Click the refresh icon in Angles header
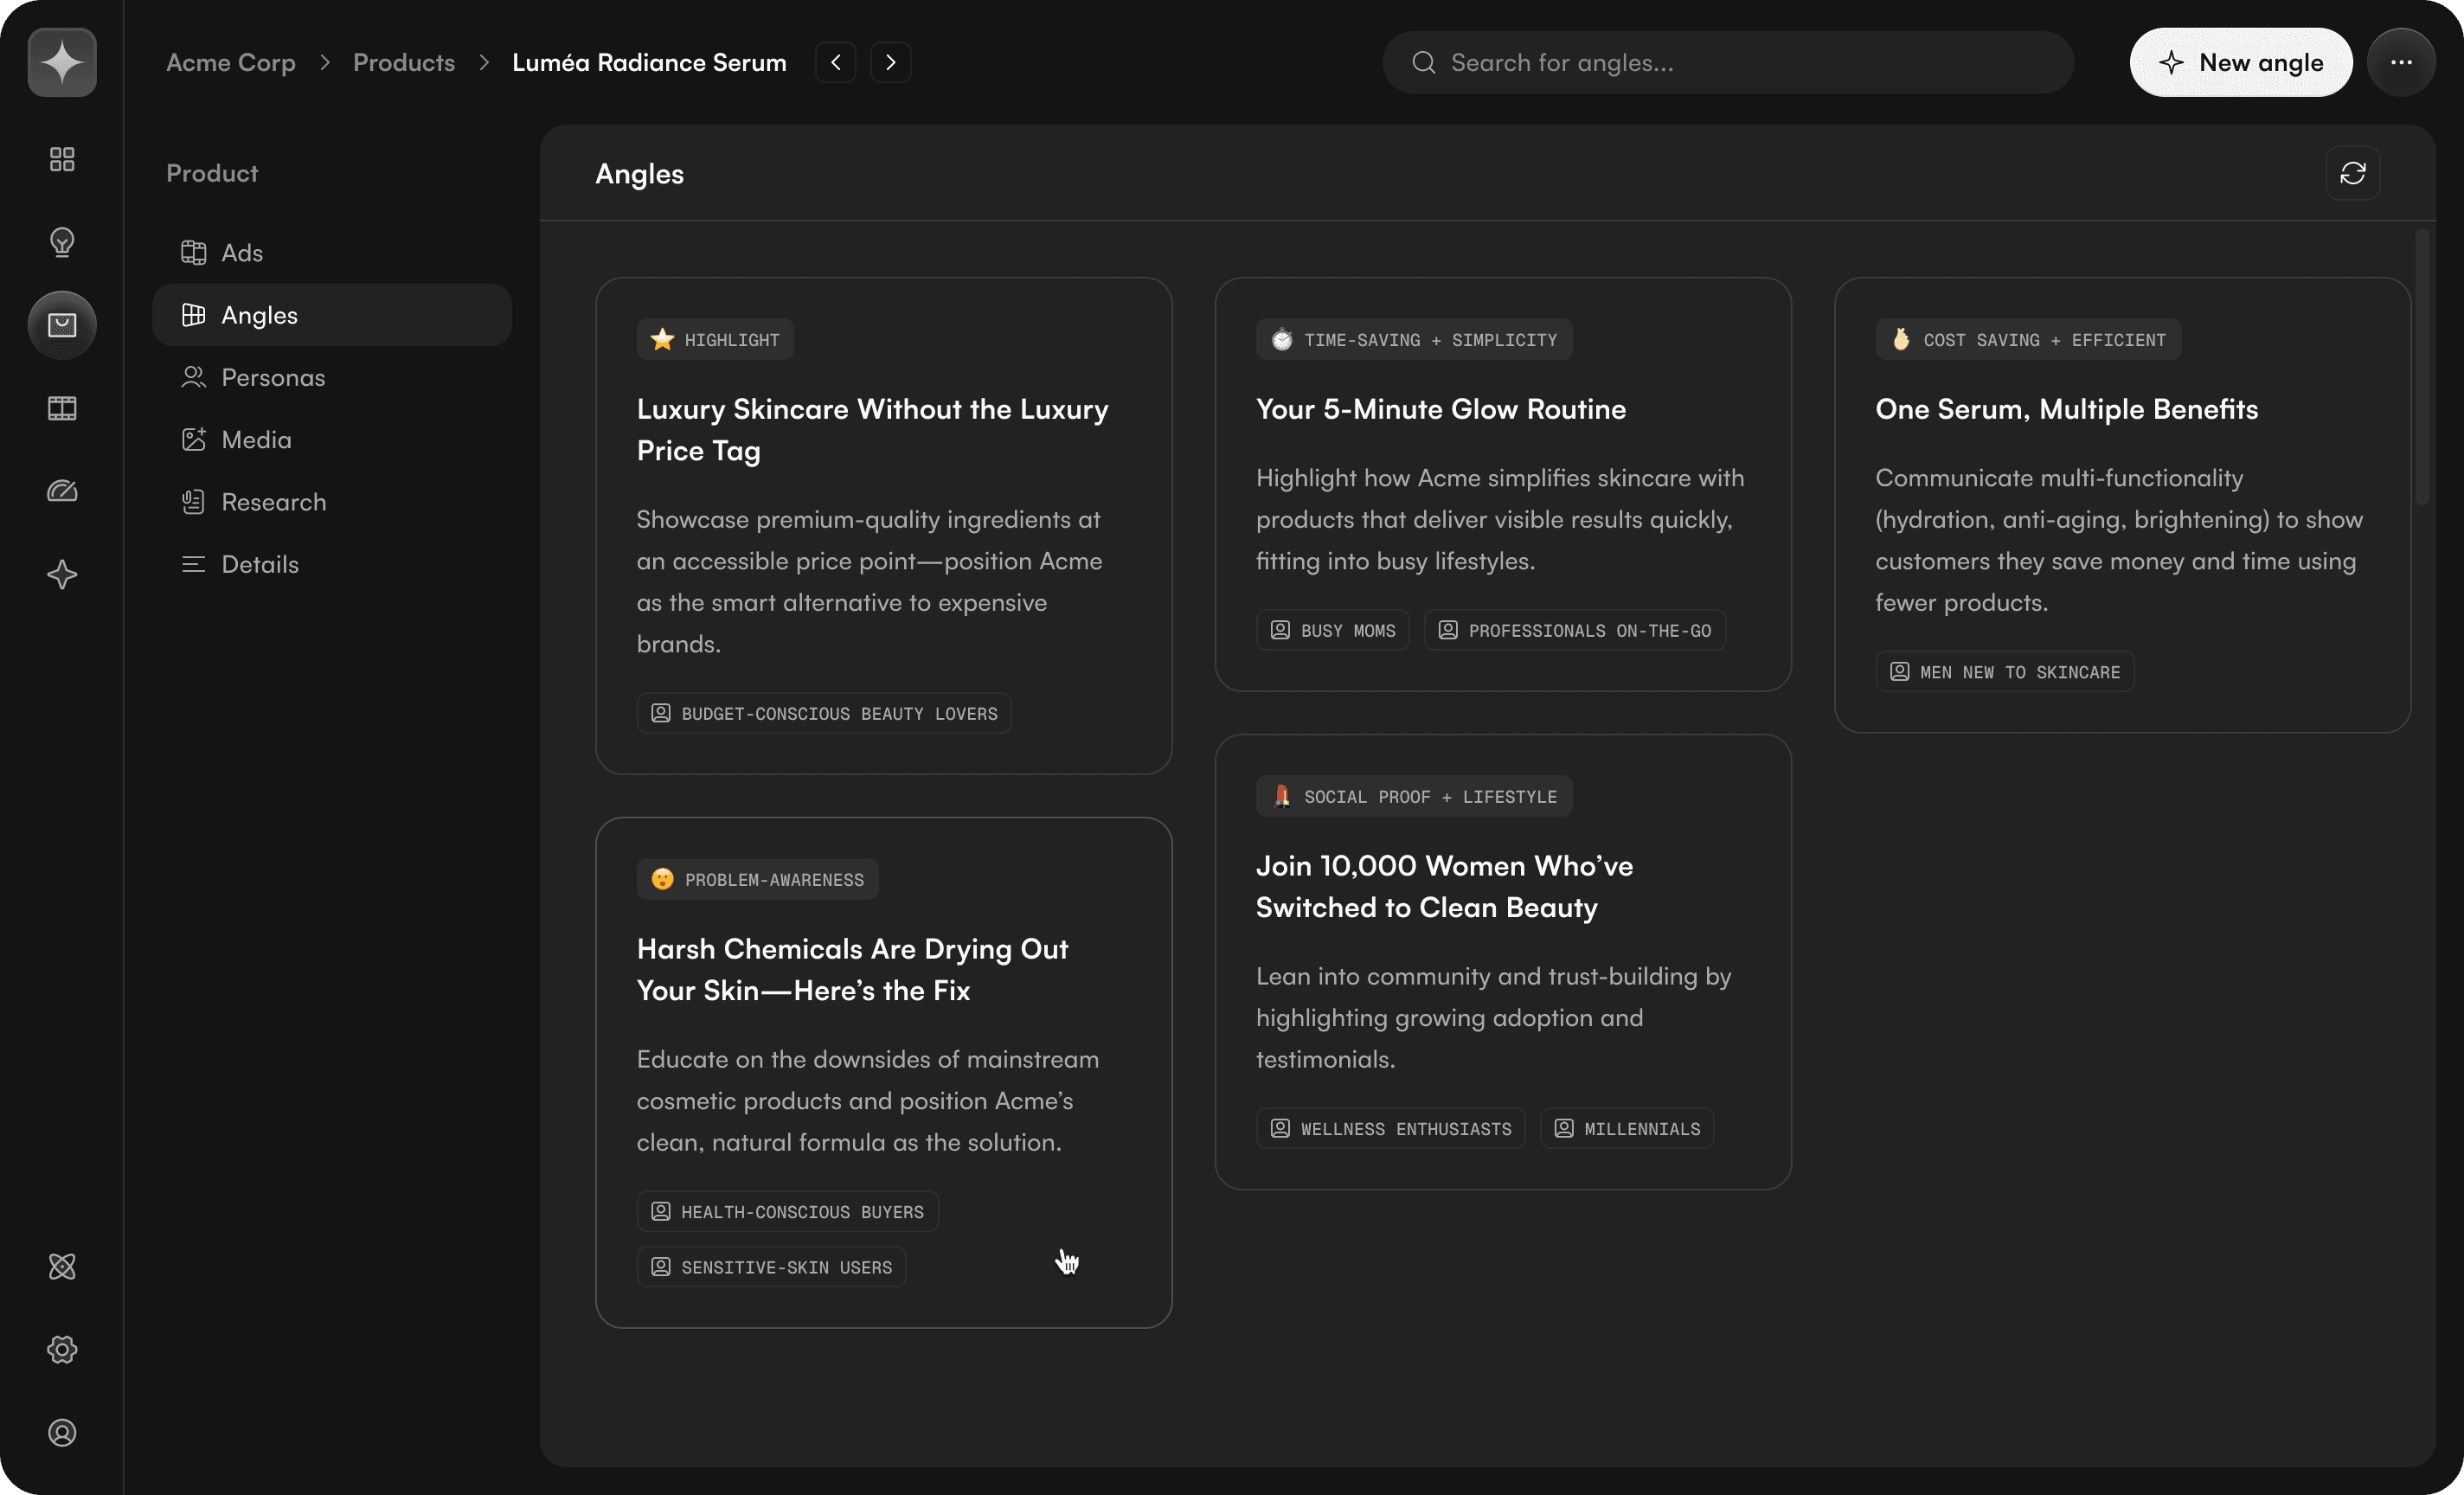The width and height of the screenshot is (2464, 1495). [x=2353, y=173]
